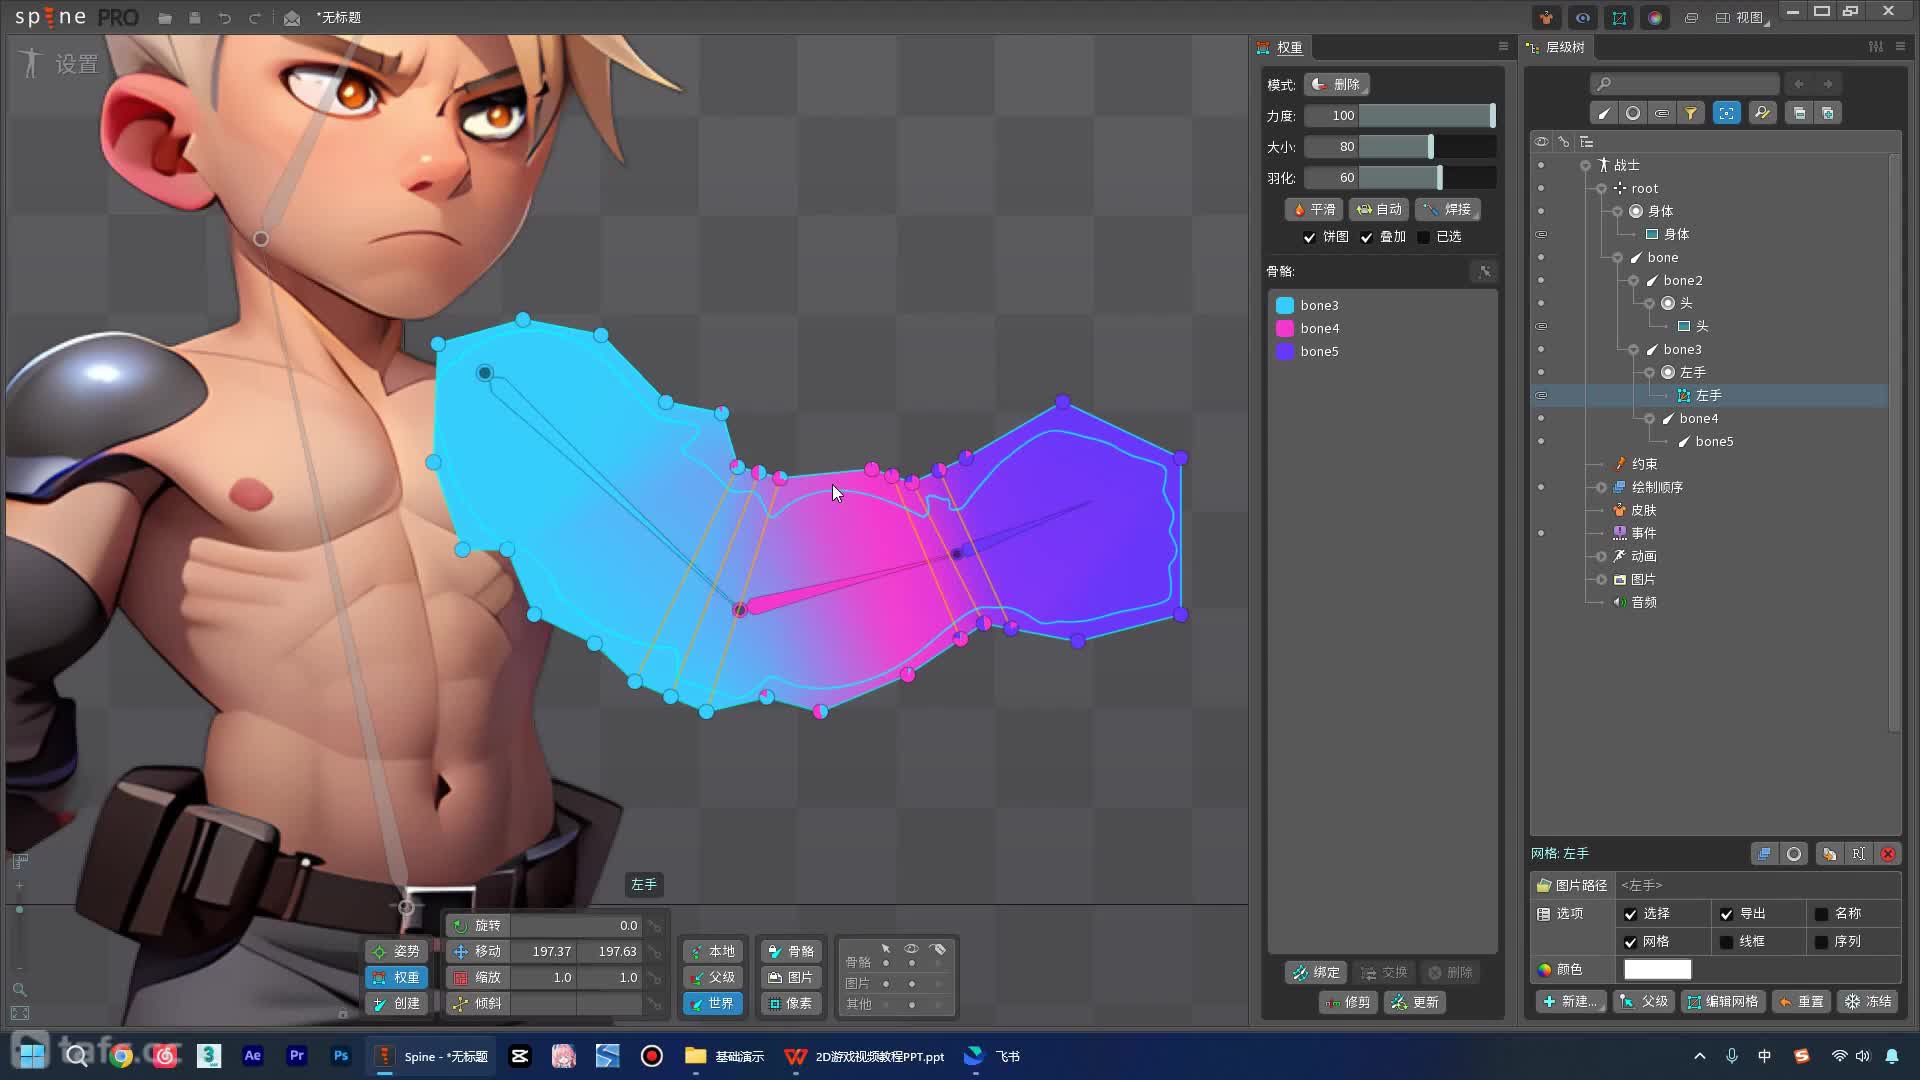Go to previous tree selection arrow
1920x1080 pixels.
[1799, 84]
